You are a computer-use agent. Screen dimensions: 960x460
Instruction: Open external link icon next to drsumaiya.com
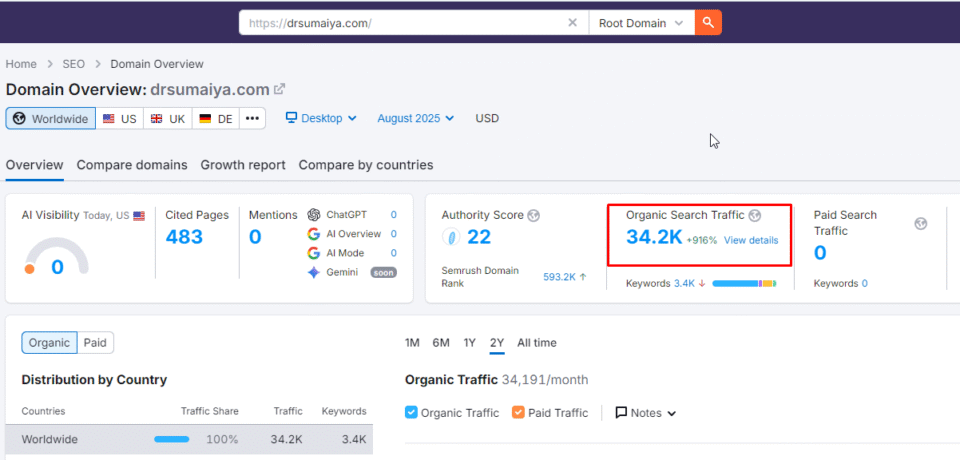click(280, 90)
